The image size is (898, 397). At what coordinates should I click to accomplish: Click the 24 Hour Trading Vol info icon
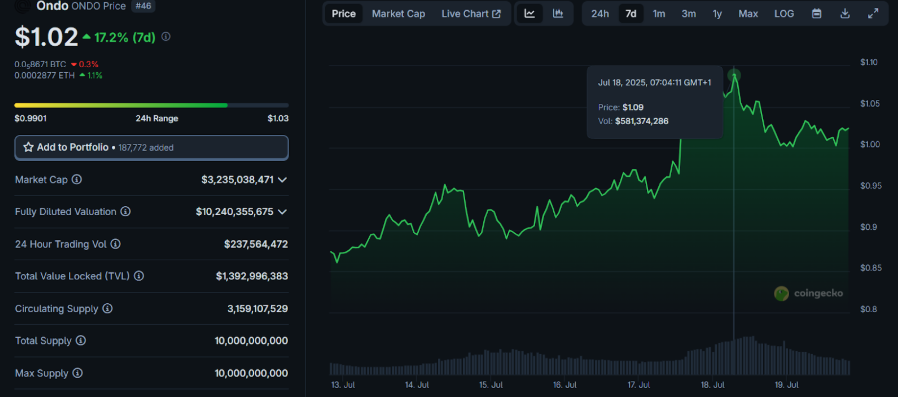tap(116, 244)
